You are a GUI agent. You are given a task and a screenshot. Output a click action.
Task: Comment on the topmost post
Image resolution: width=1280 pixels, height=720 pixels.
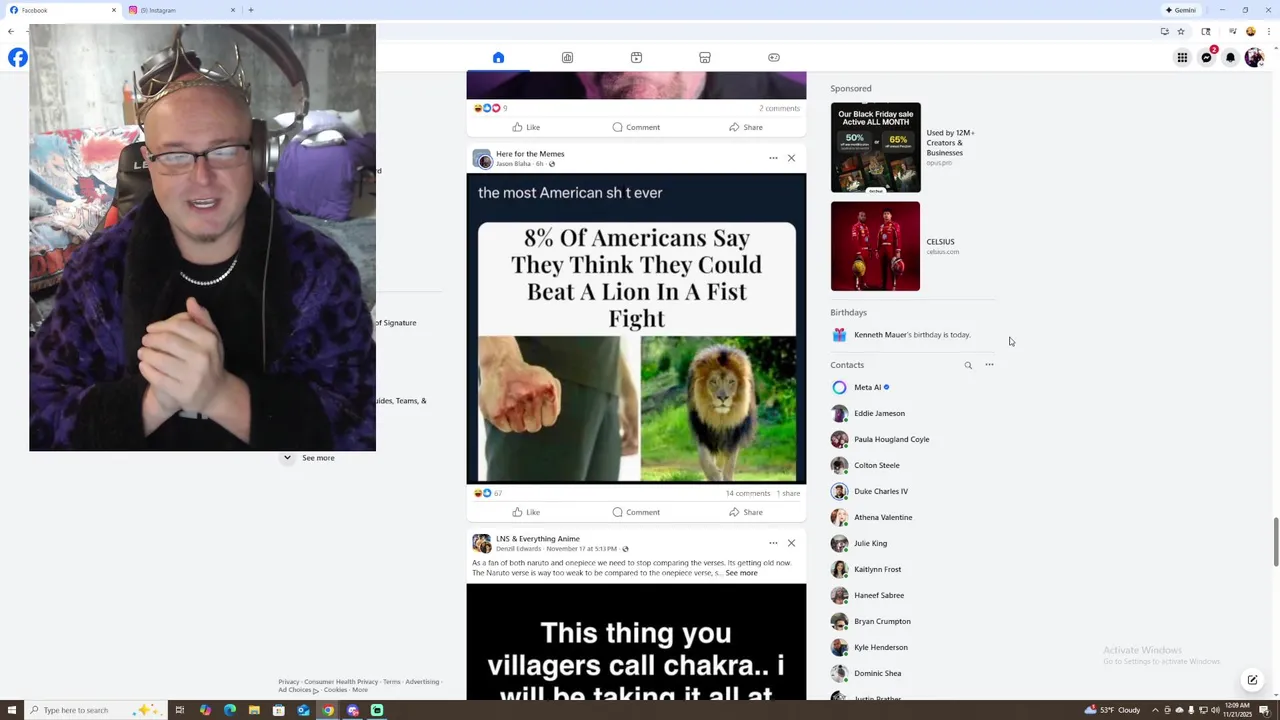(x=636, y=127)
